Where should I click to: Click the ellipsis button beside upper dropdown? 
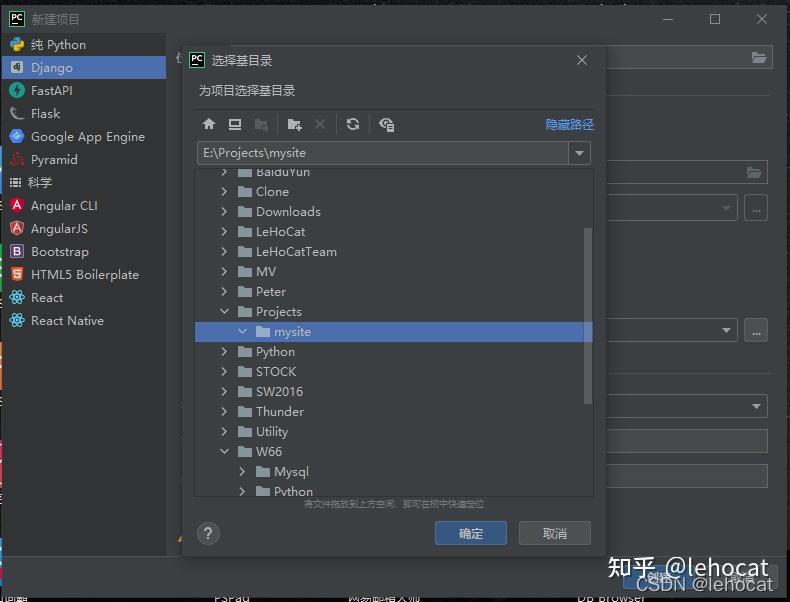[756, 208]
